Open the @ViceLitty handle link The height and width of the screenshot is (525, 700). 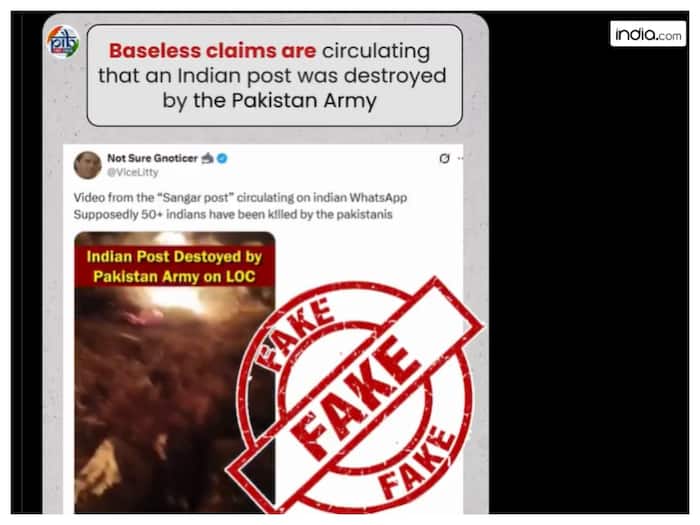coord(133,172)
